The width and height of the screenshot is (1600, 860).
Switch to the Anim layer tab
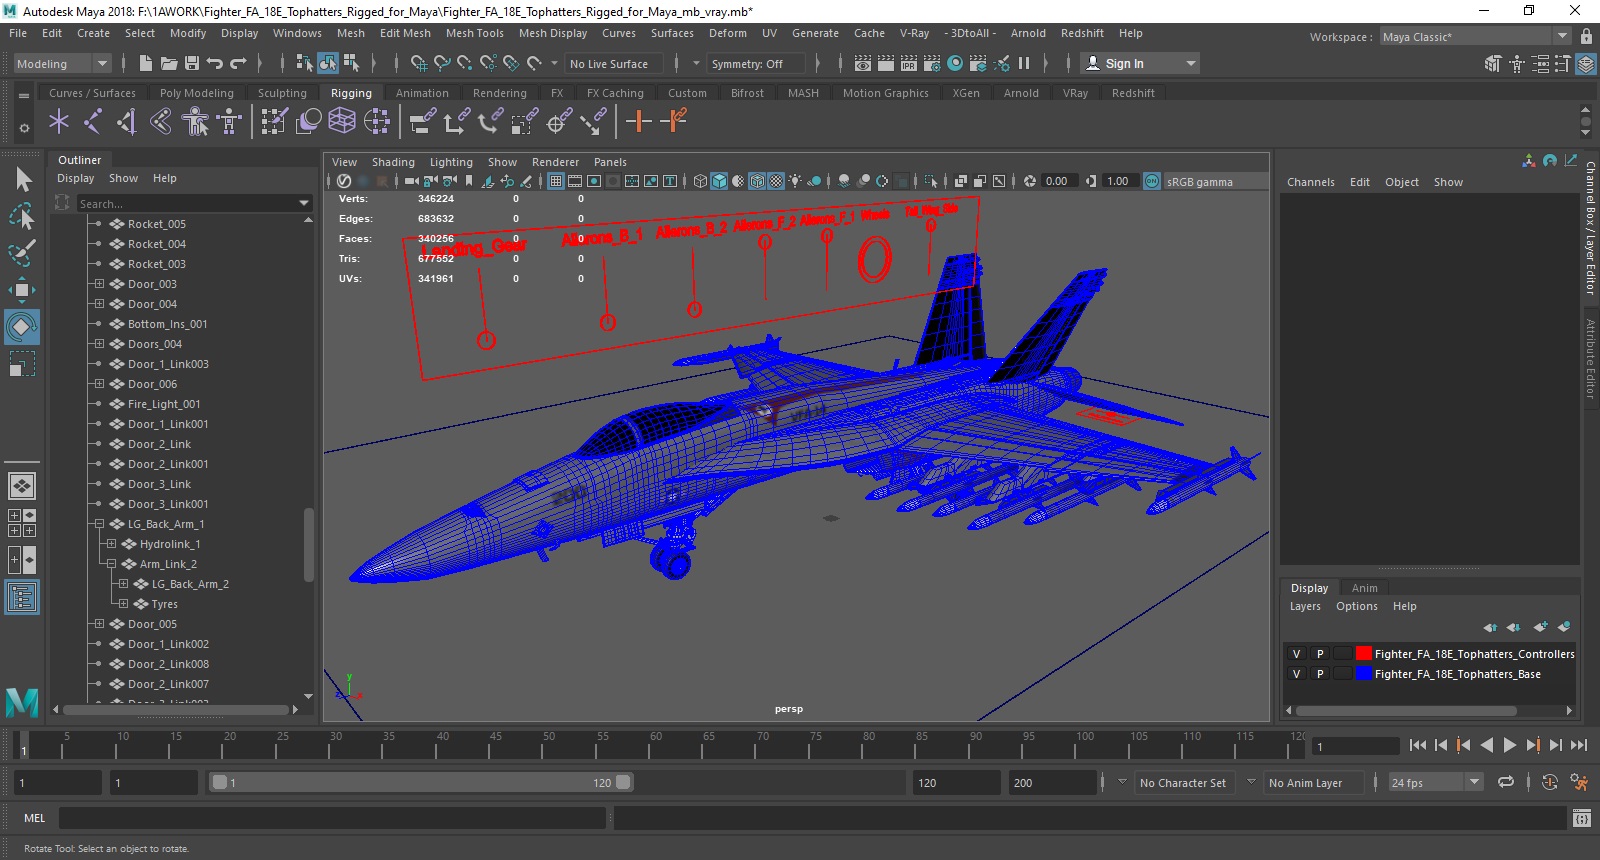point(1364,588)
